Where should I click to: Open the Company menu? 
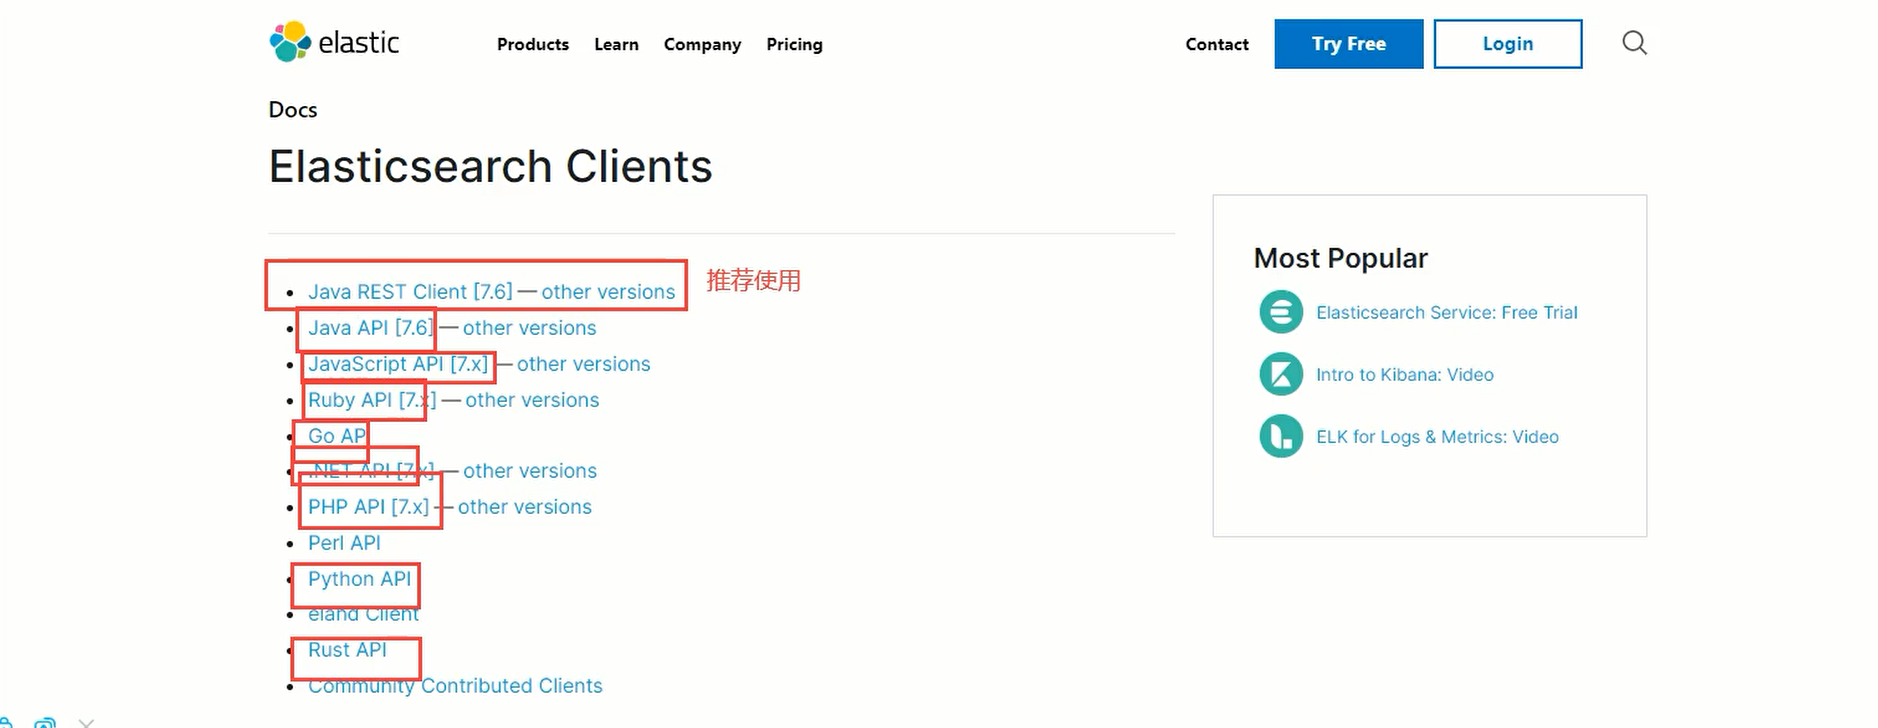(x=702, y=44)
